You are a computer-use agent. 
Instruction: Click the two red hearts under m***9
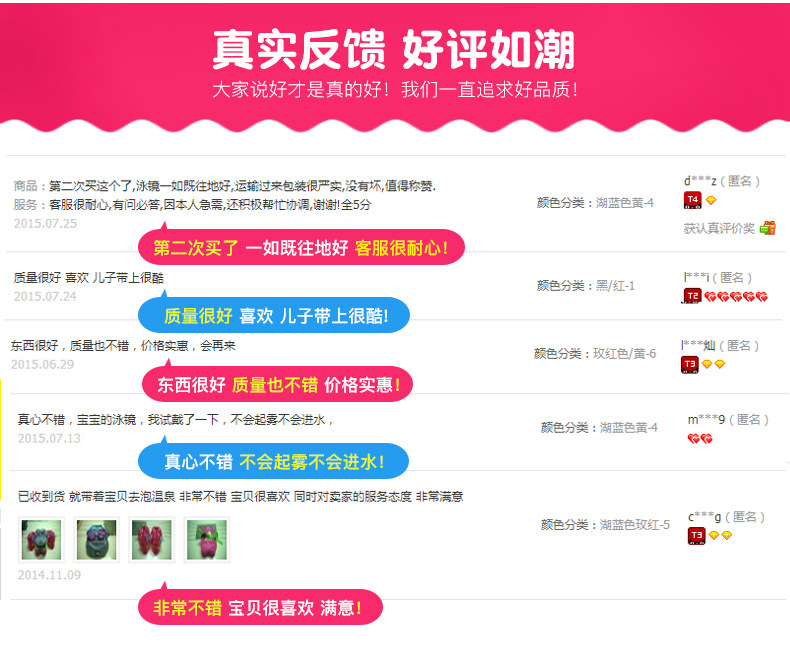(x=700, y=439)
